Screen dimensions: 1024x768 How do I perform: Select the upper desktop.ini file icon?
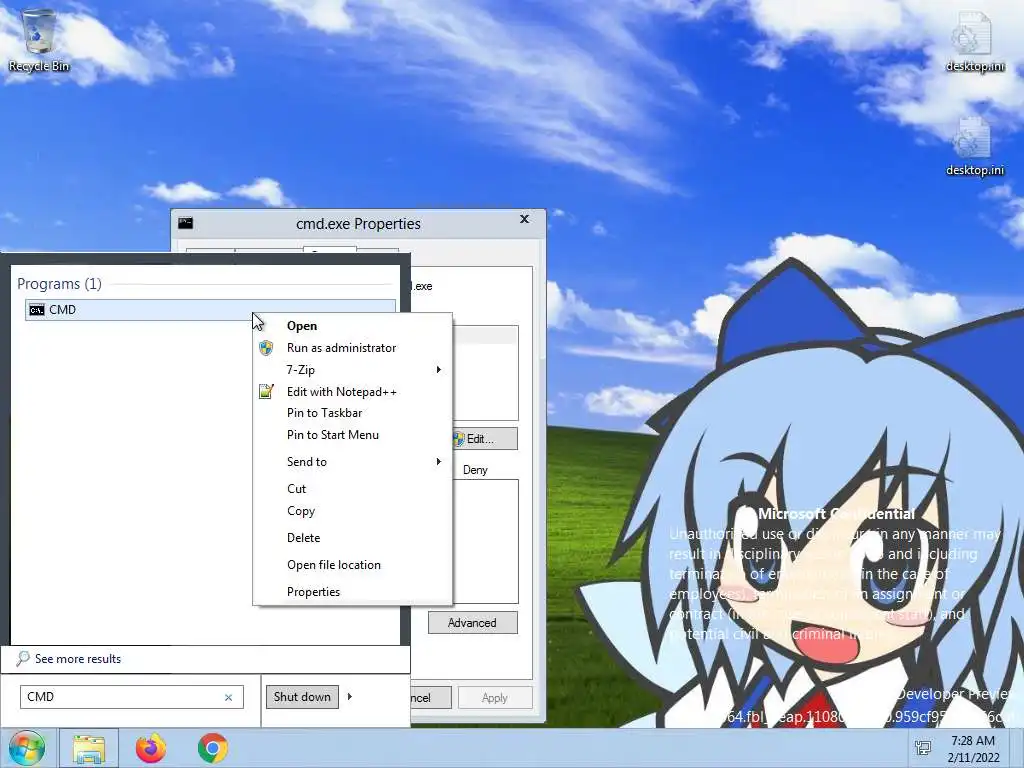(x=974, y=40)
